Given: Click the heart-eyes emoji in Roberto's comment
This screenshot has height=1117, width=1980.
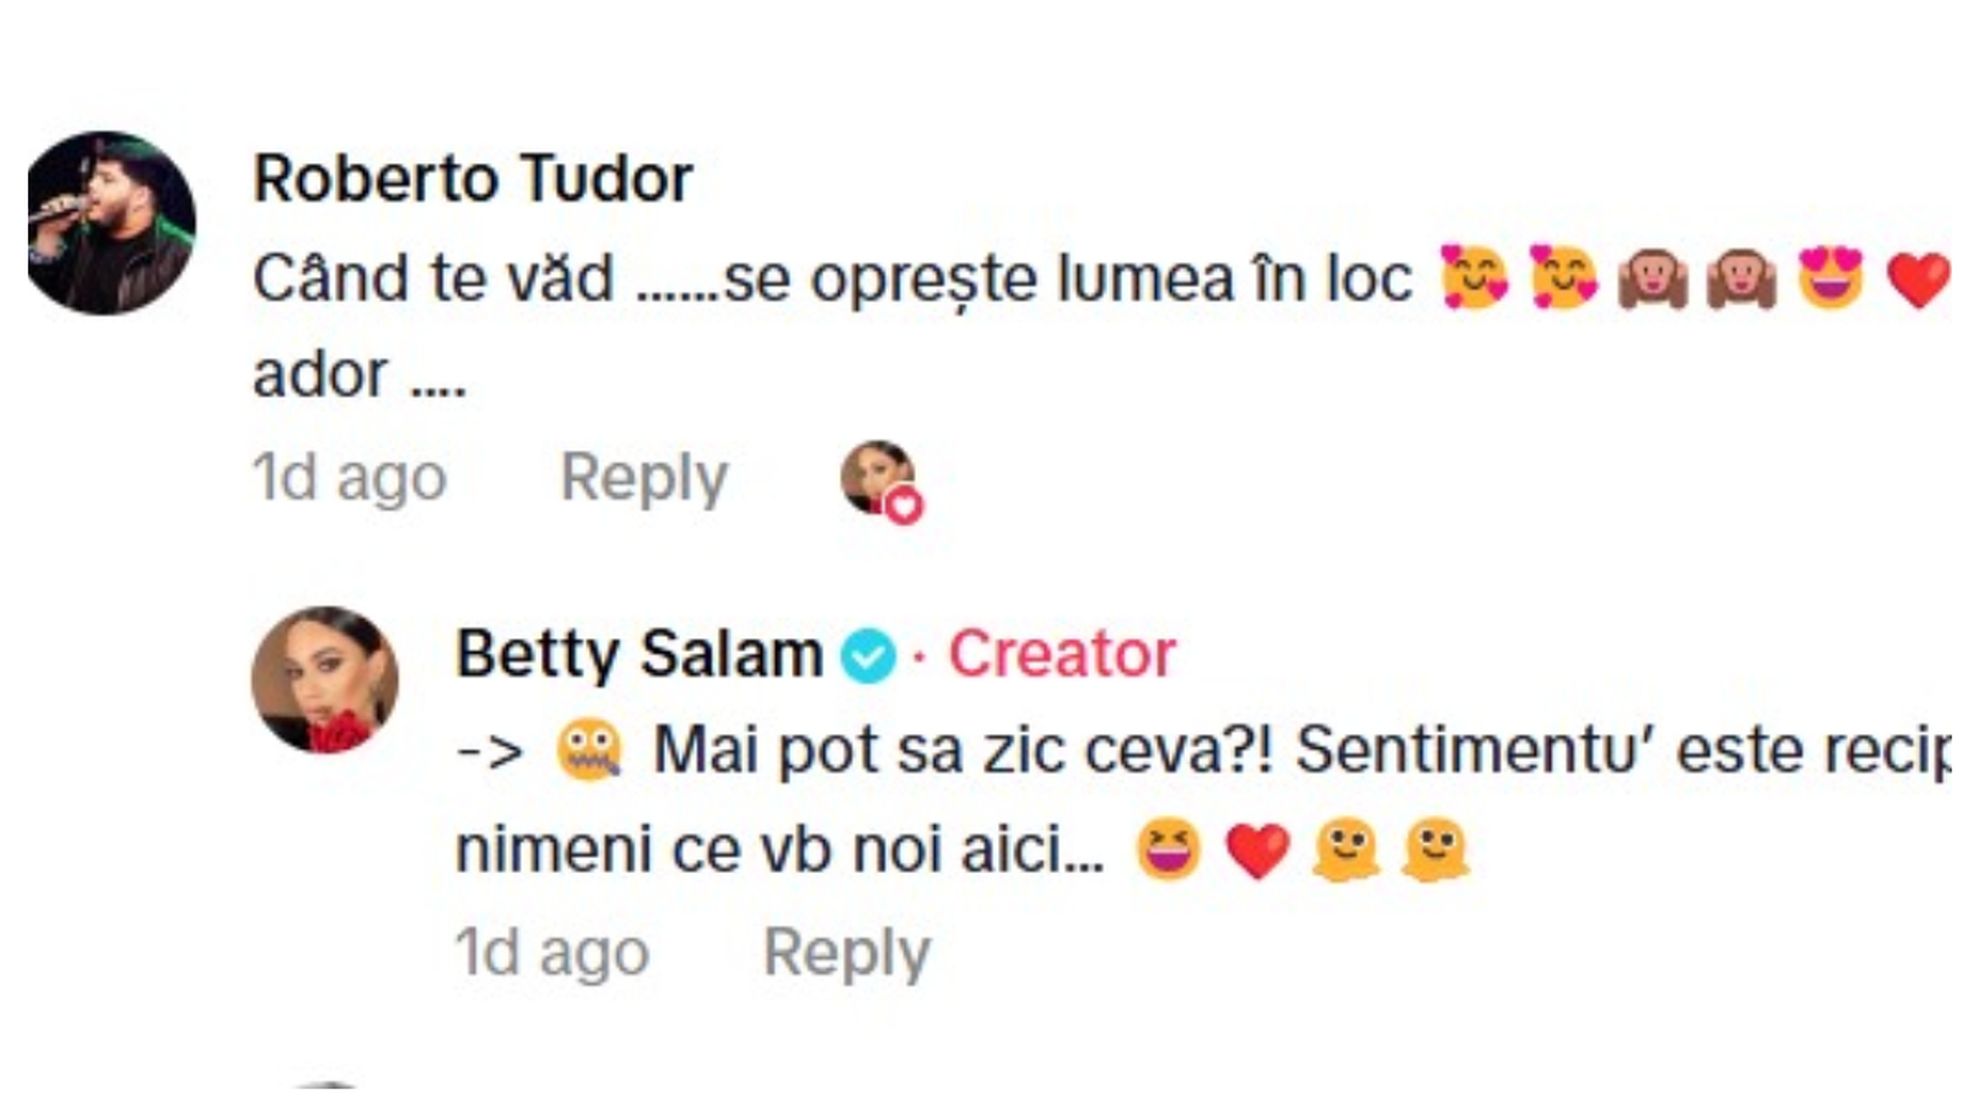Looking at the screenshot, I should [x=1830, y=278].
